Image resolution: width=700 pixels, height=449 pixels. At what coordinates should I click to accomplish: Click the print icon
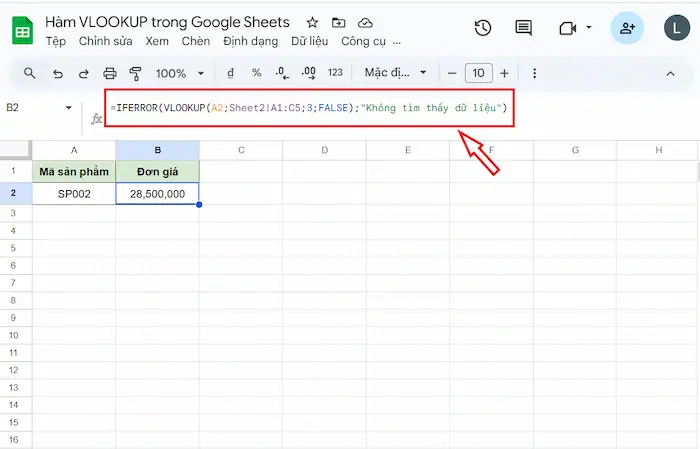pyautogui.click(x=110, y=73)
